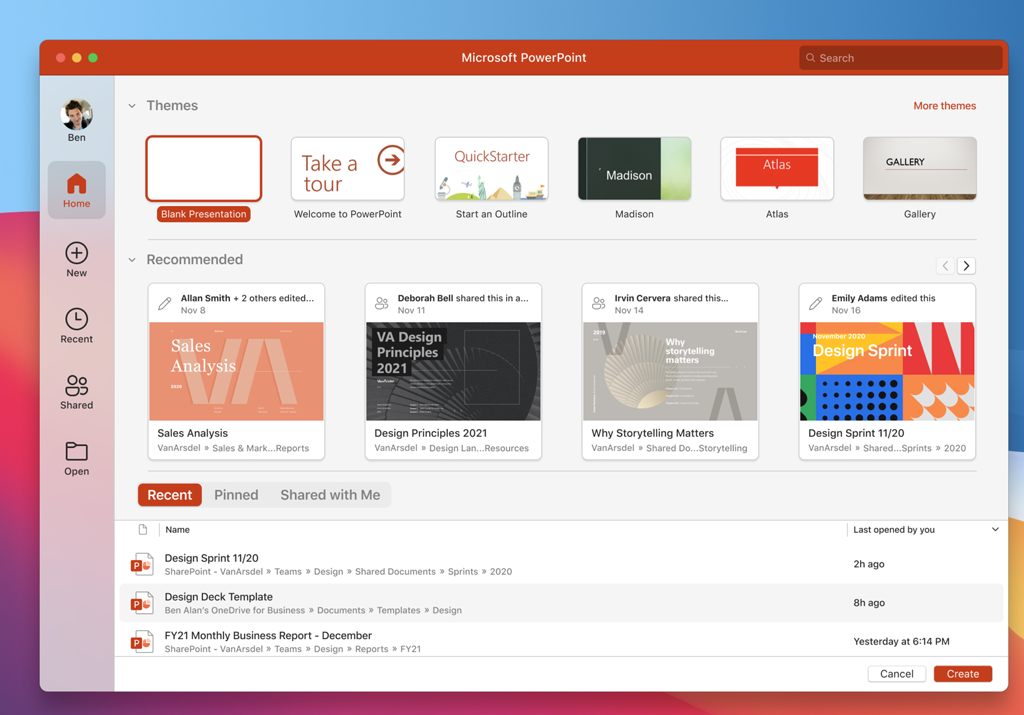Advance the Recommended carousel with the right arrow
This screenshot has height=715, width=1024.
point(966,265)
